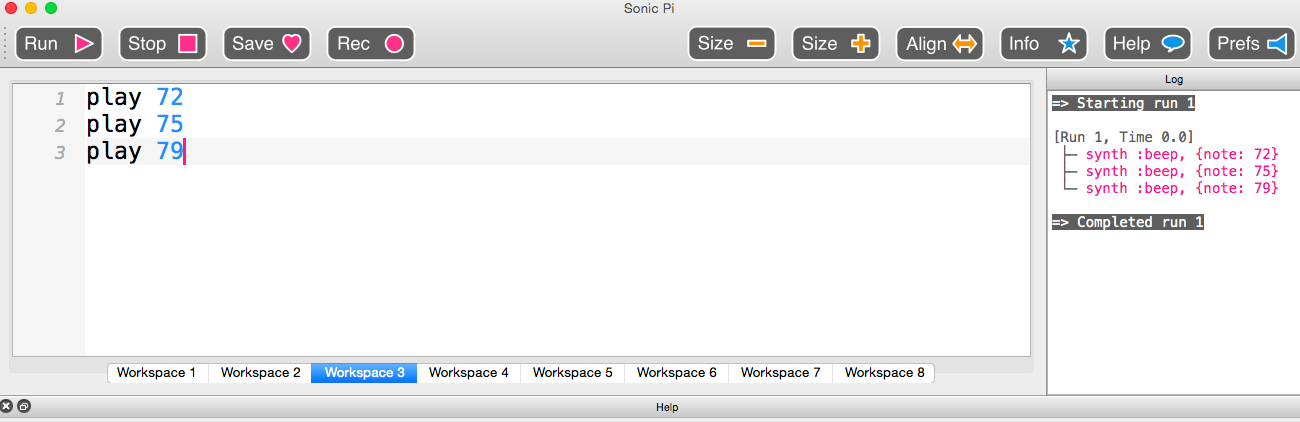Image resolution: width=1300 pixels, height=422 pixels.
Task: Switch to Workspace 1 tab
Action: click(x=157, y=373)
